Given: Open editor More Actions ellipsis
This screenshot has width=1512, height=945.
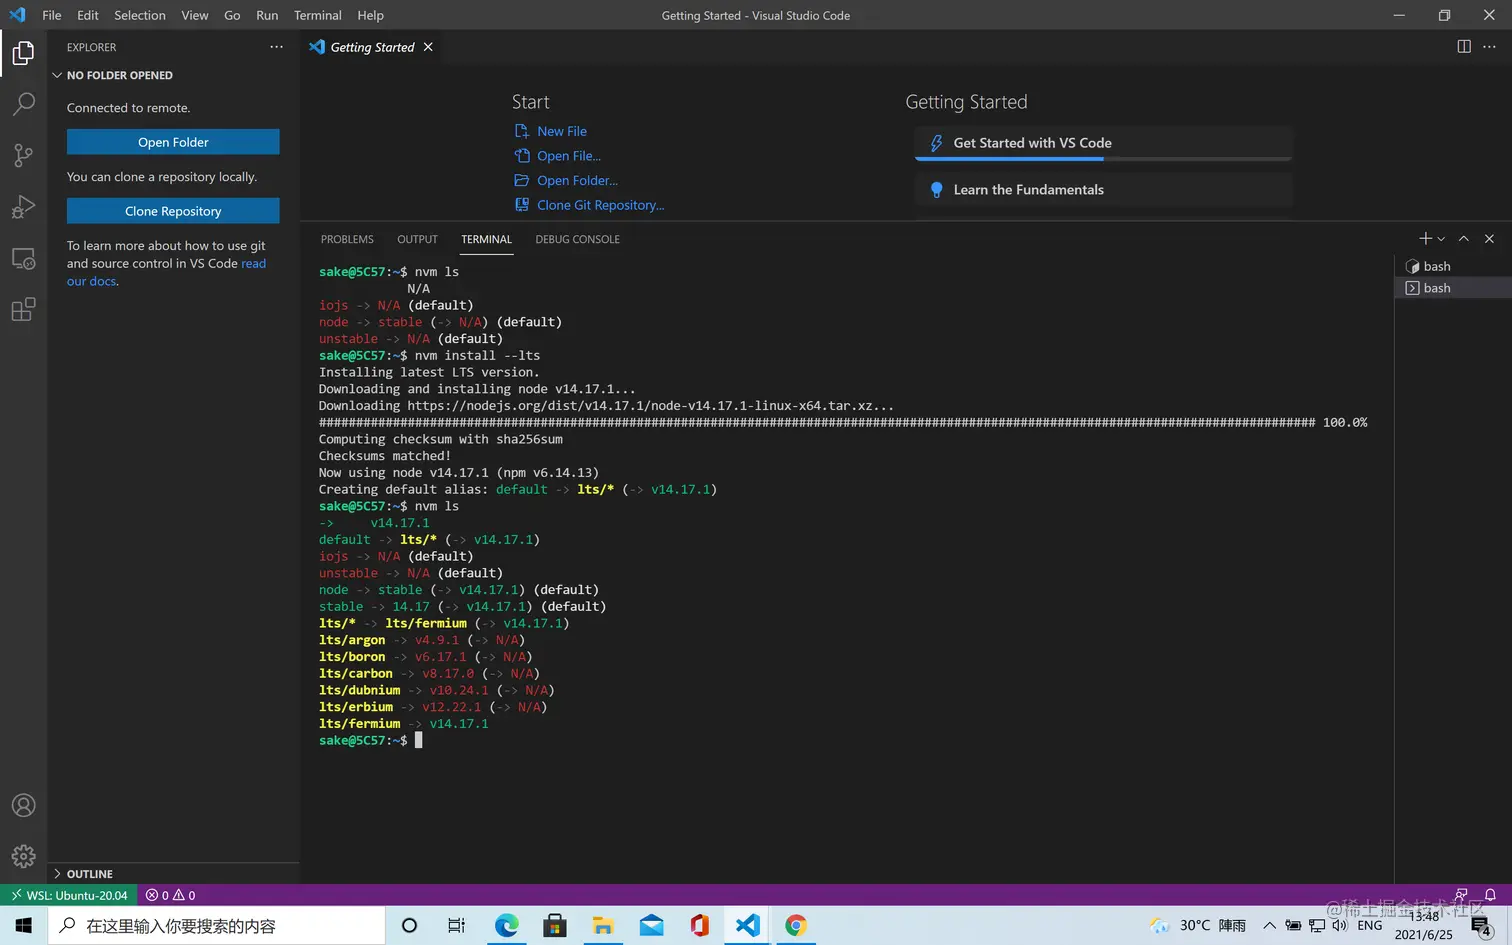Looking at the screenshot, I should (1489, 47).
